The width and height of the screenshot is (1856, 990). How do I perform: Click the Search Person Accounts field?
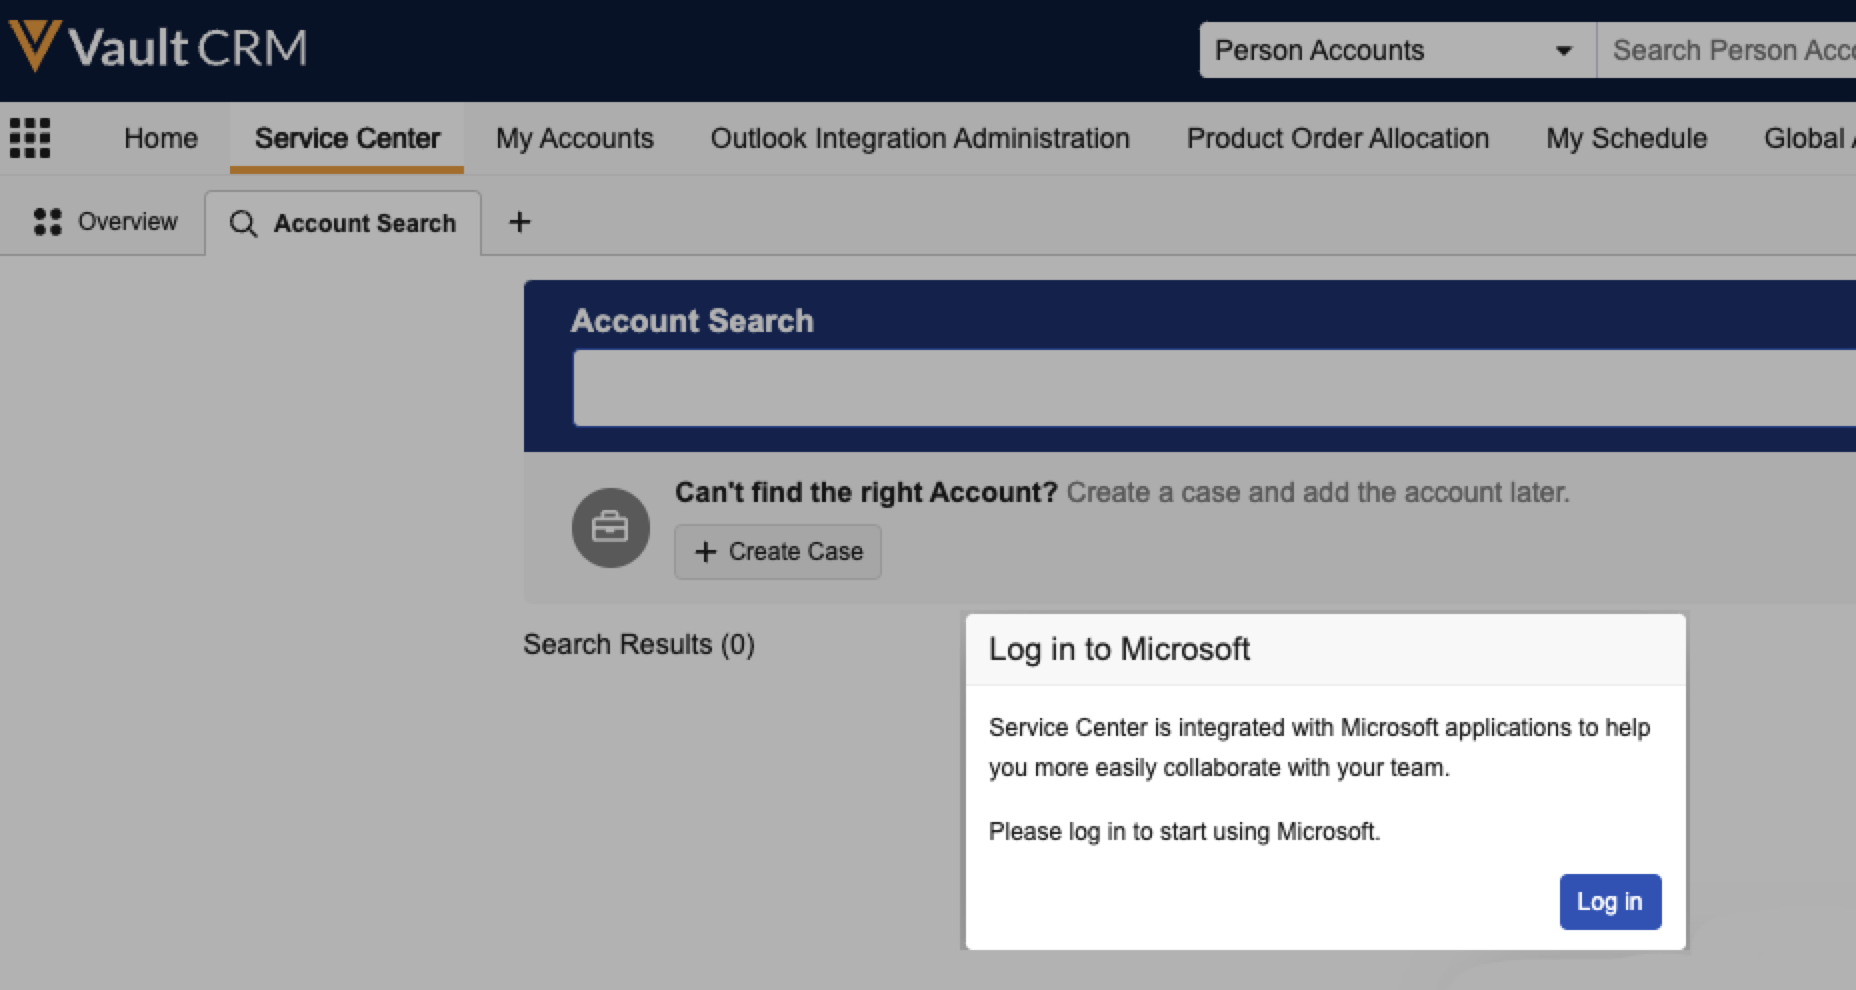pos(1730,51)
